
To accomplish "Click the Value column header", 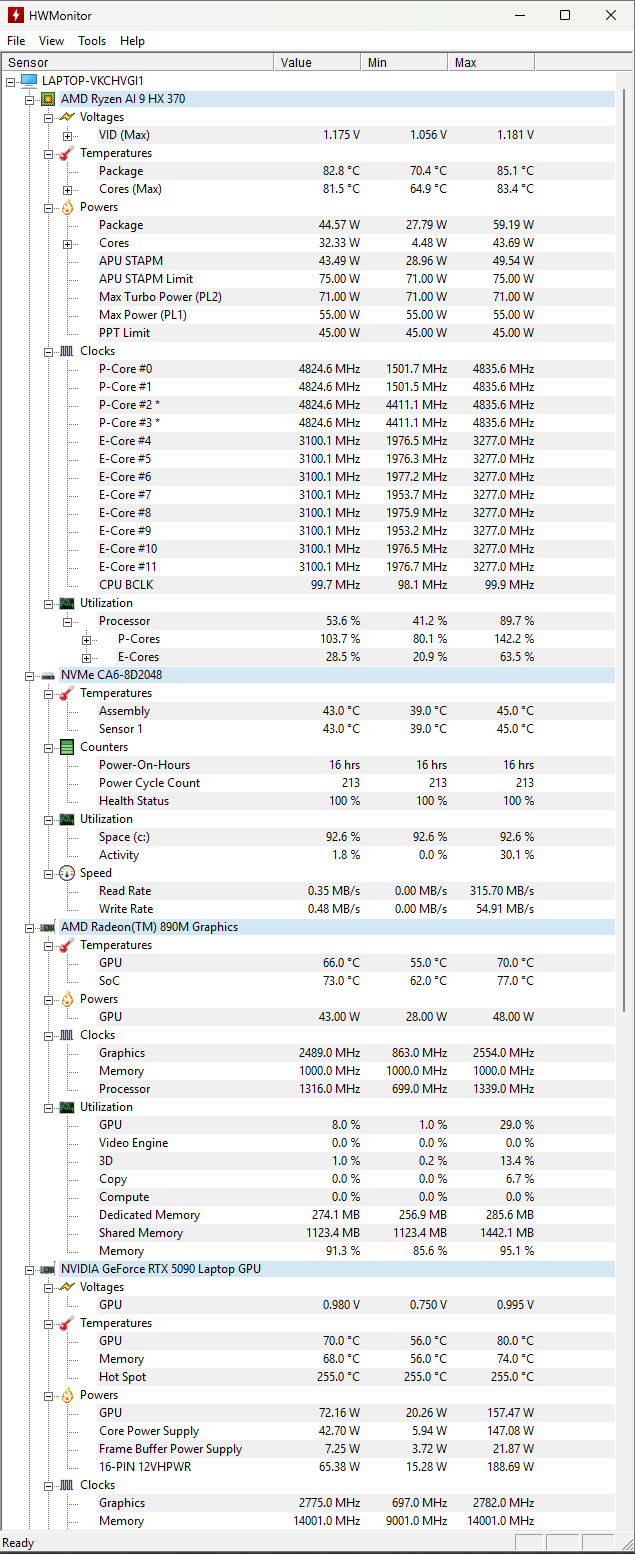I will point(317,62).
